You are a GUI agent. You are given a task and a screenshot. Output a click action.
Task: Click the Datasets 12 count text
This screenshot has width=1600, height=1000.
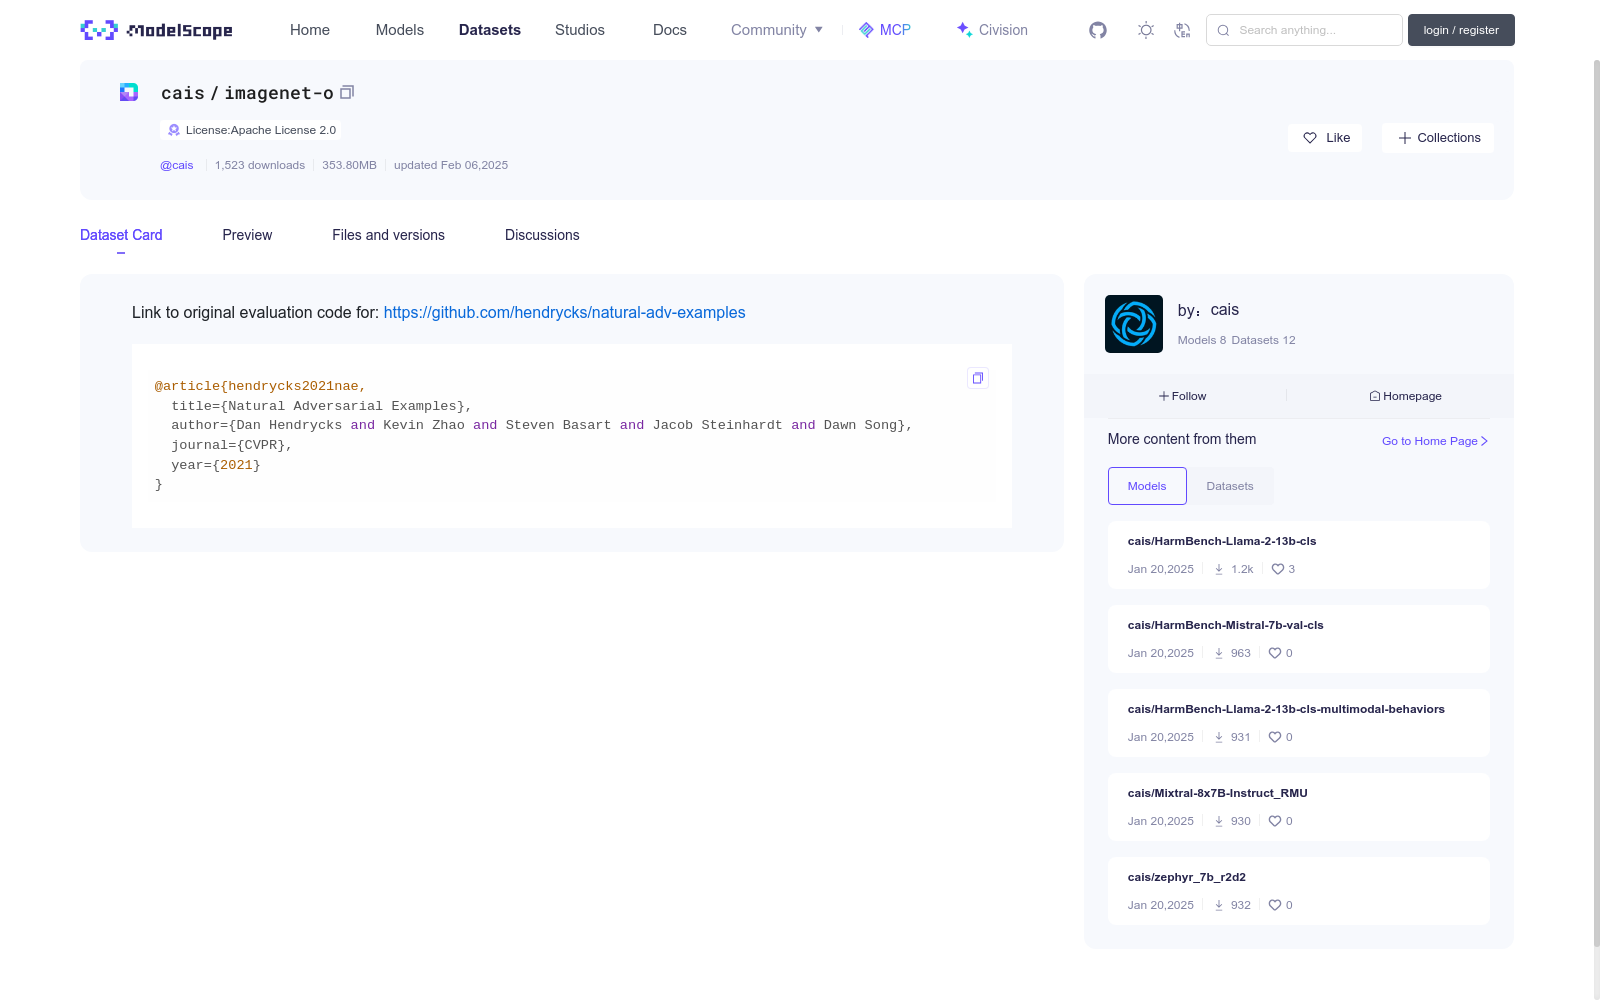[x=1263, y=340]
